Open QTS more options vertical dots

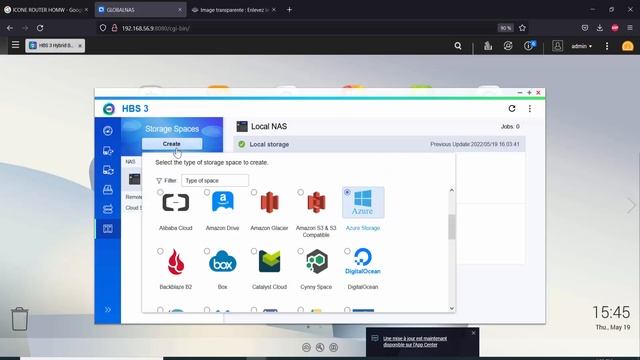coord(607,46)
